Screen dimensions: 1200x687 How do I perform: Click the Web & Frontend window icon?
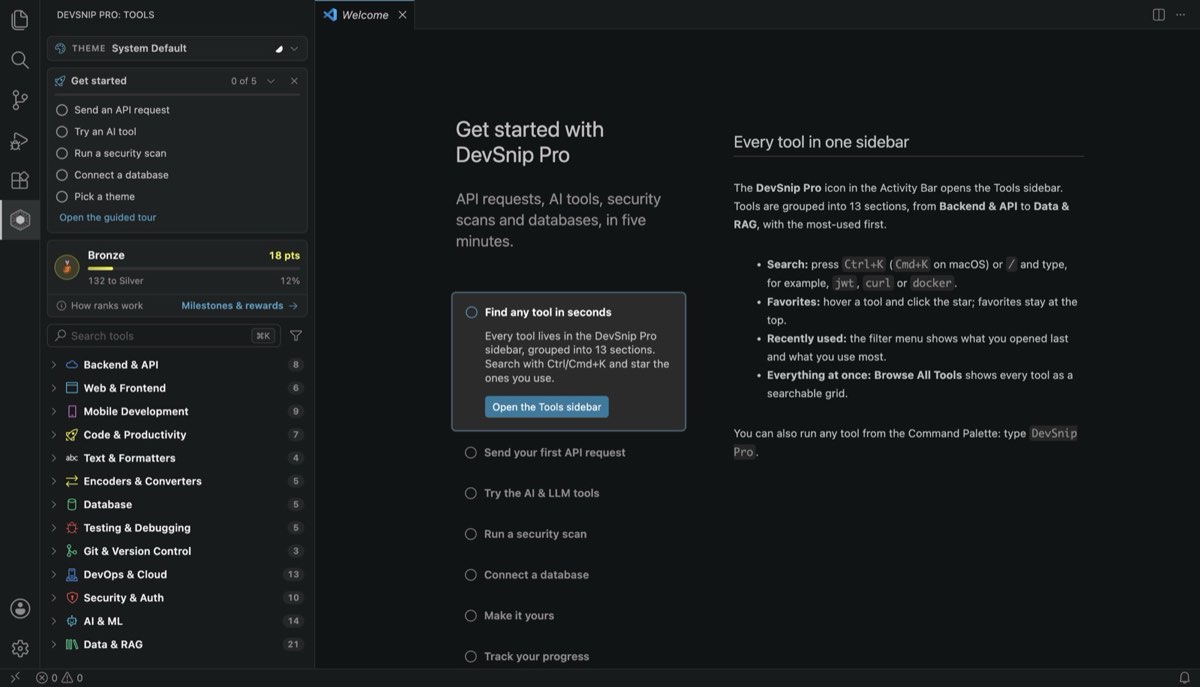[x=72, y=388]
